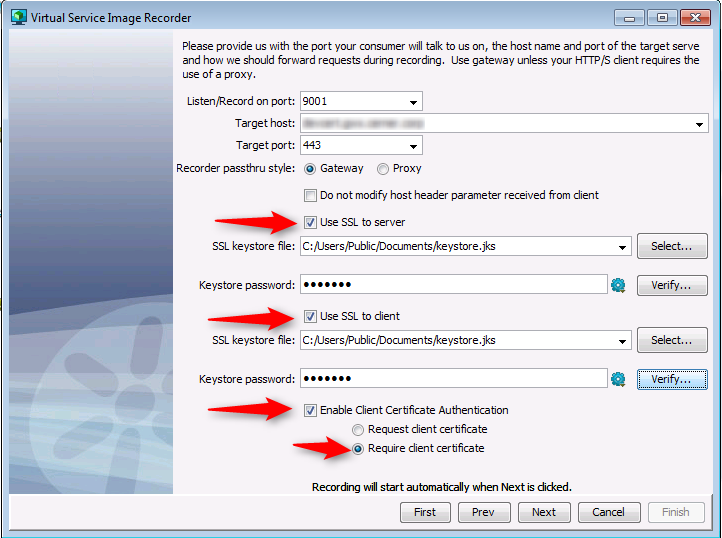
Task: Click Verify button for server keystore password
Action: pos(672,285)
